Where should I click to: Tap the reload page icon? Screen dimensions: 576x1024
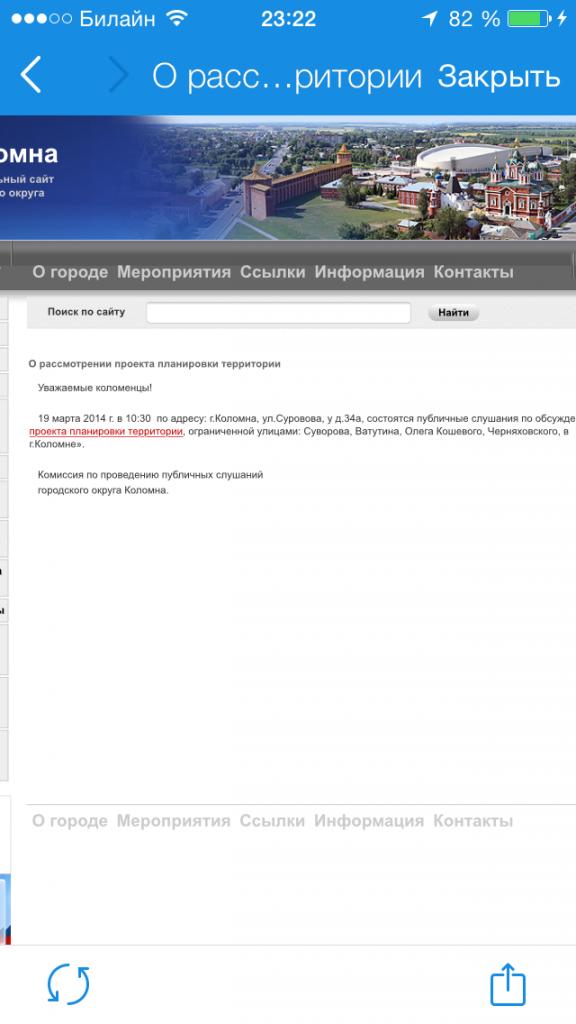68,984
